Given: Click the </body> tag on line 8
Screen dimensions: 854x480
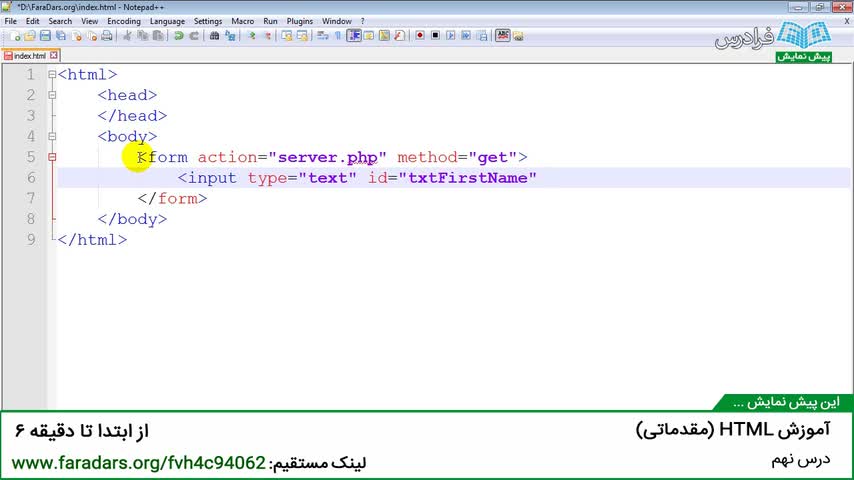Looking at the screenshot, I should (132, 219).
